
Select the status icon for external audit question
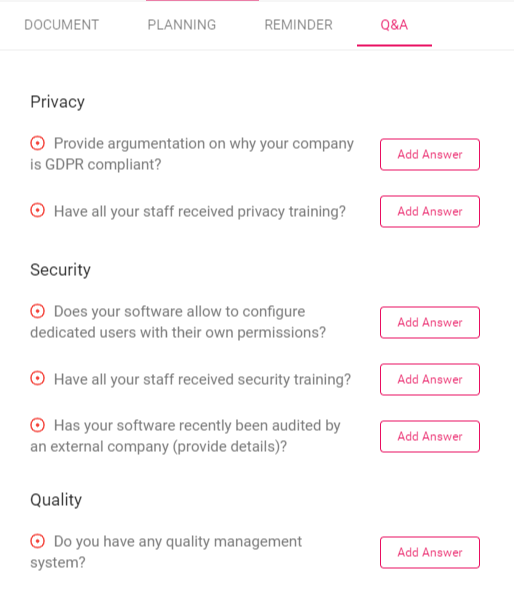[38, 425]
